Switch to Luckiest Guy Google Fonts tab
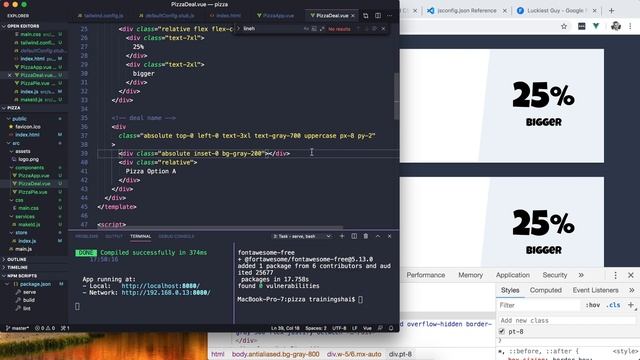Screen dimensions: 640x360 (x=556, y=11)
